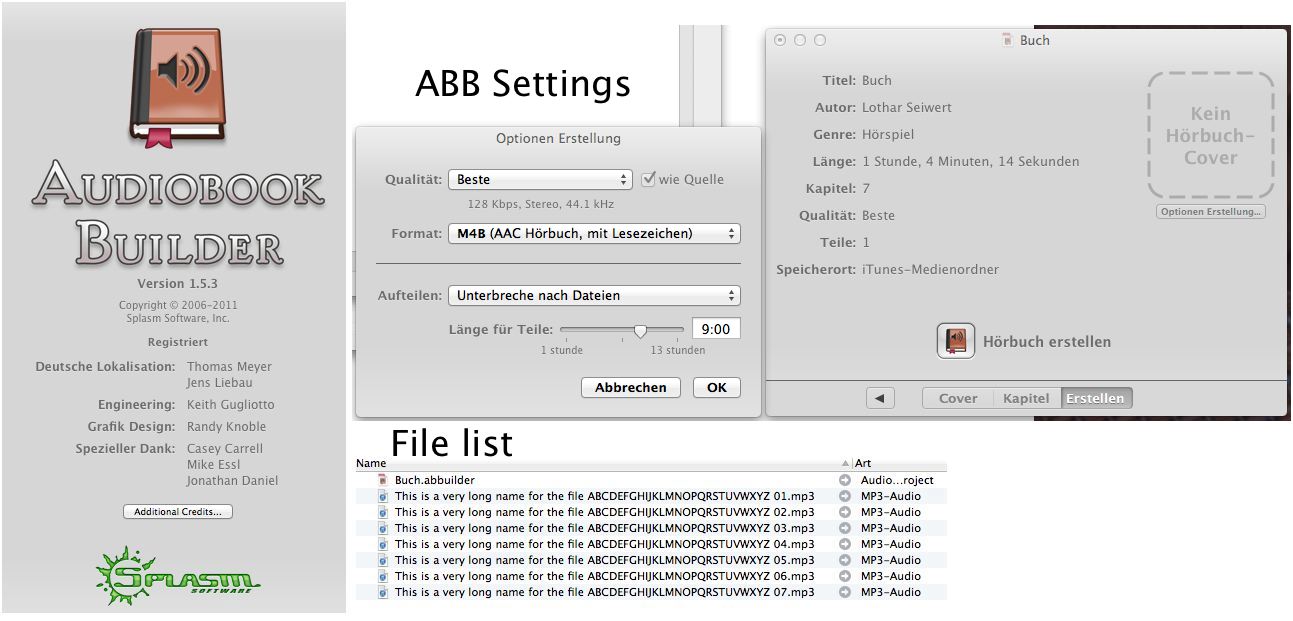Click the Abbrechen button

click(630, 387)
